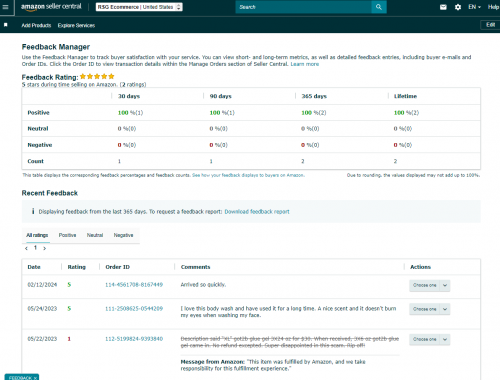The height and width of the screenshot is (380, 500).
Task: Open the hamburger navigation menu
Action: coord(5,7)
